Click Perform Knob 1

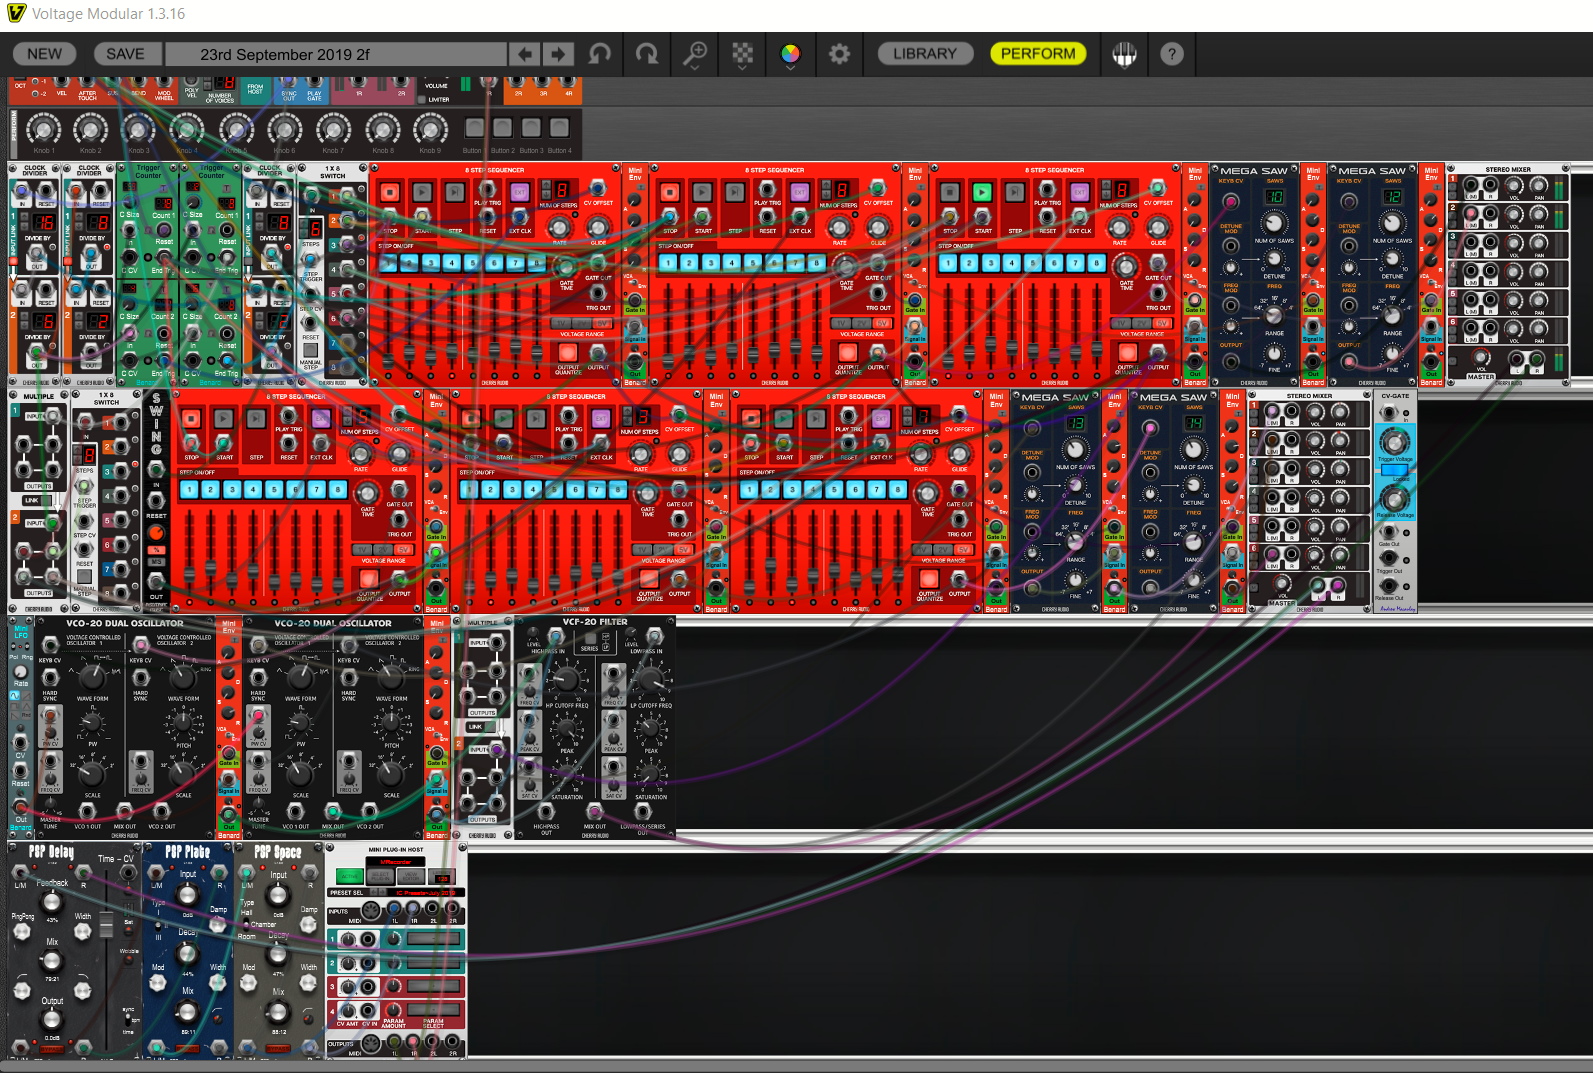point(42,128)
